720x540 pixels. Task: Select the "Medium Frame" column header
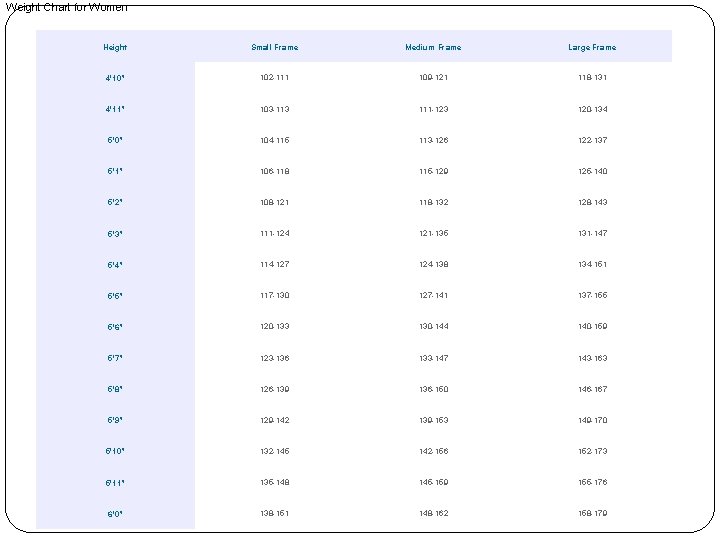[433, 47]
